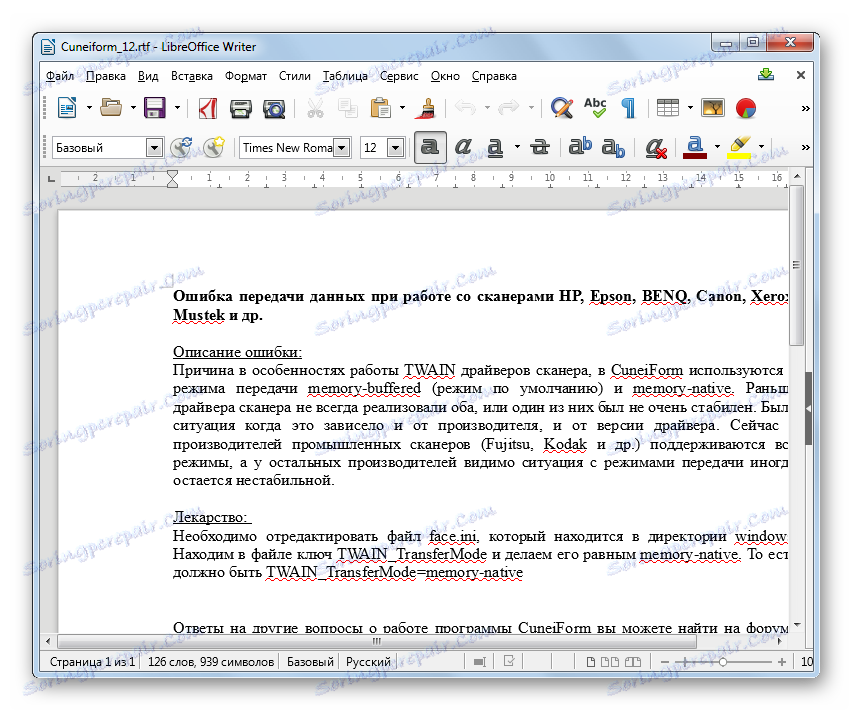The image size is (853, 711).
Task: Open the Вид menu
Action: pos(148,76)
